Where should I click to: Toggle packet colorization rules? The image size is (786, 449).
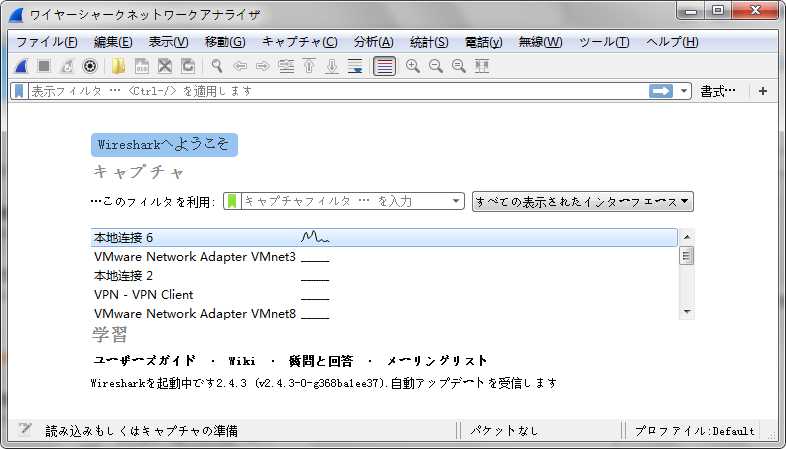coord(384,66)
